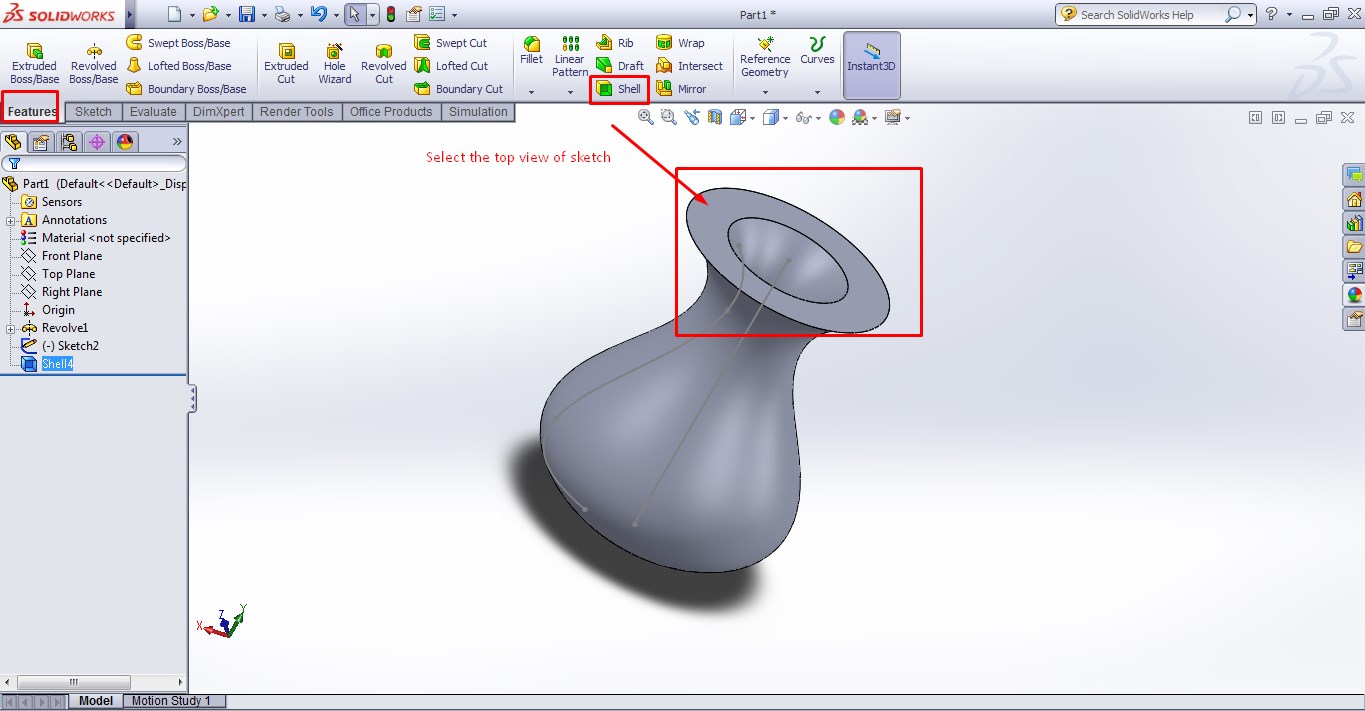Click the Shell feature tool
The height and width of the screenshot is (711, 1365).
(x=619, y=89)
